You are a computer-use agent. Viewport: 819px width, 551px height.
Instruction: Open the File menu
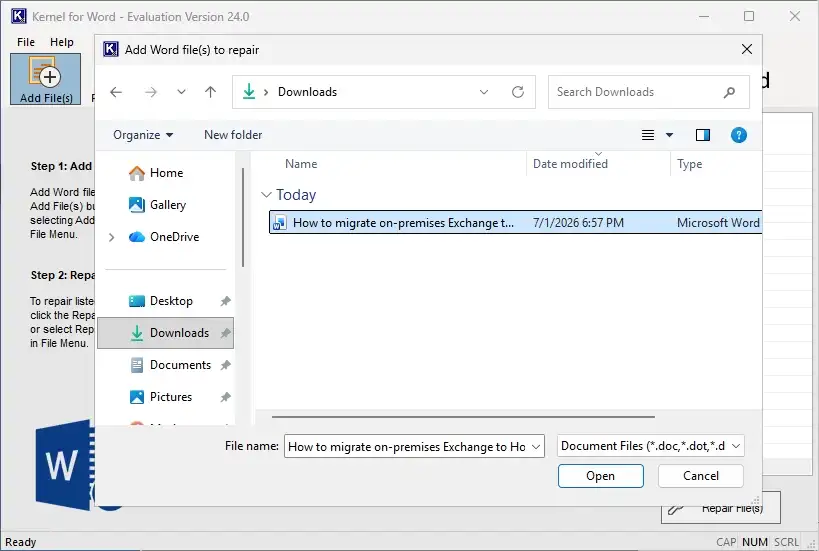26,42
